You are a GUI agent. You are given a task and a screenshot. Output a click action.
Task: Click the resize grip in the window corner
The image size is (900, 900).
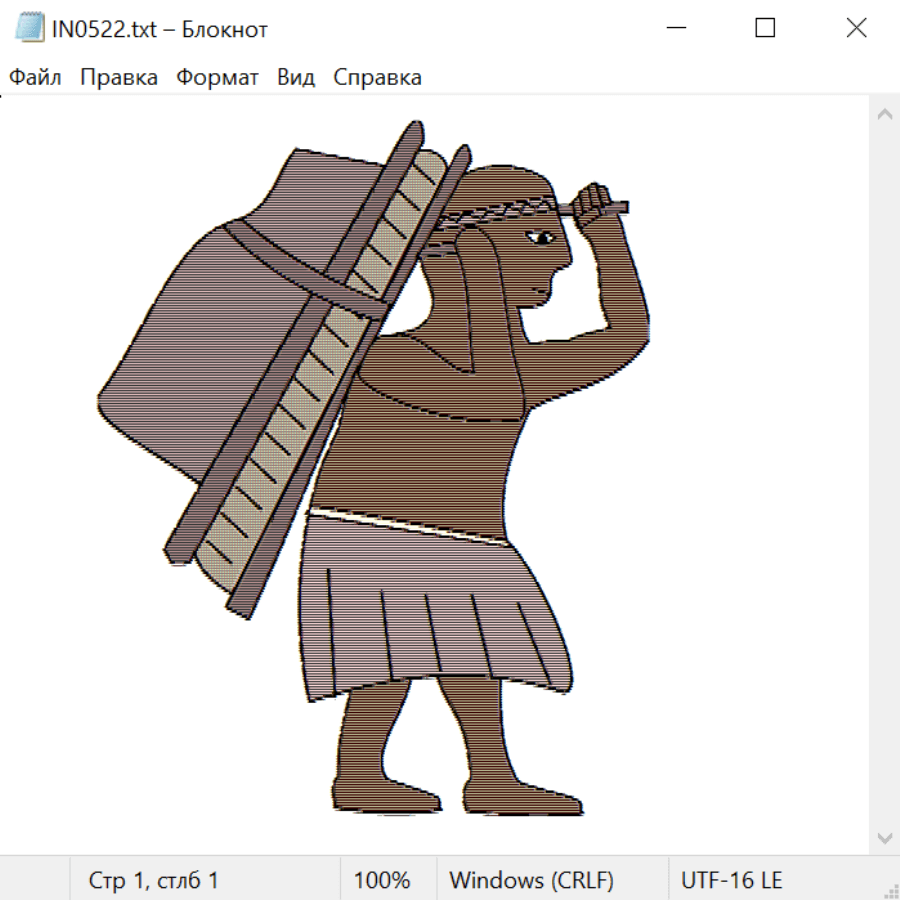click(890, 890)
